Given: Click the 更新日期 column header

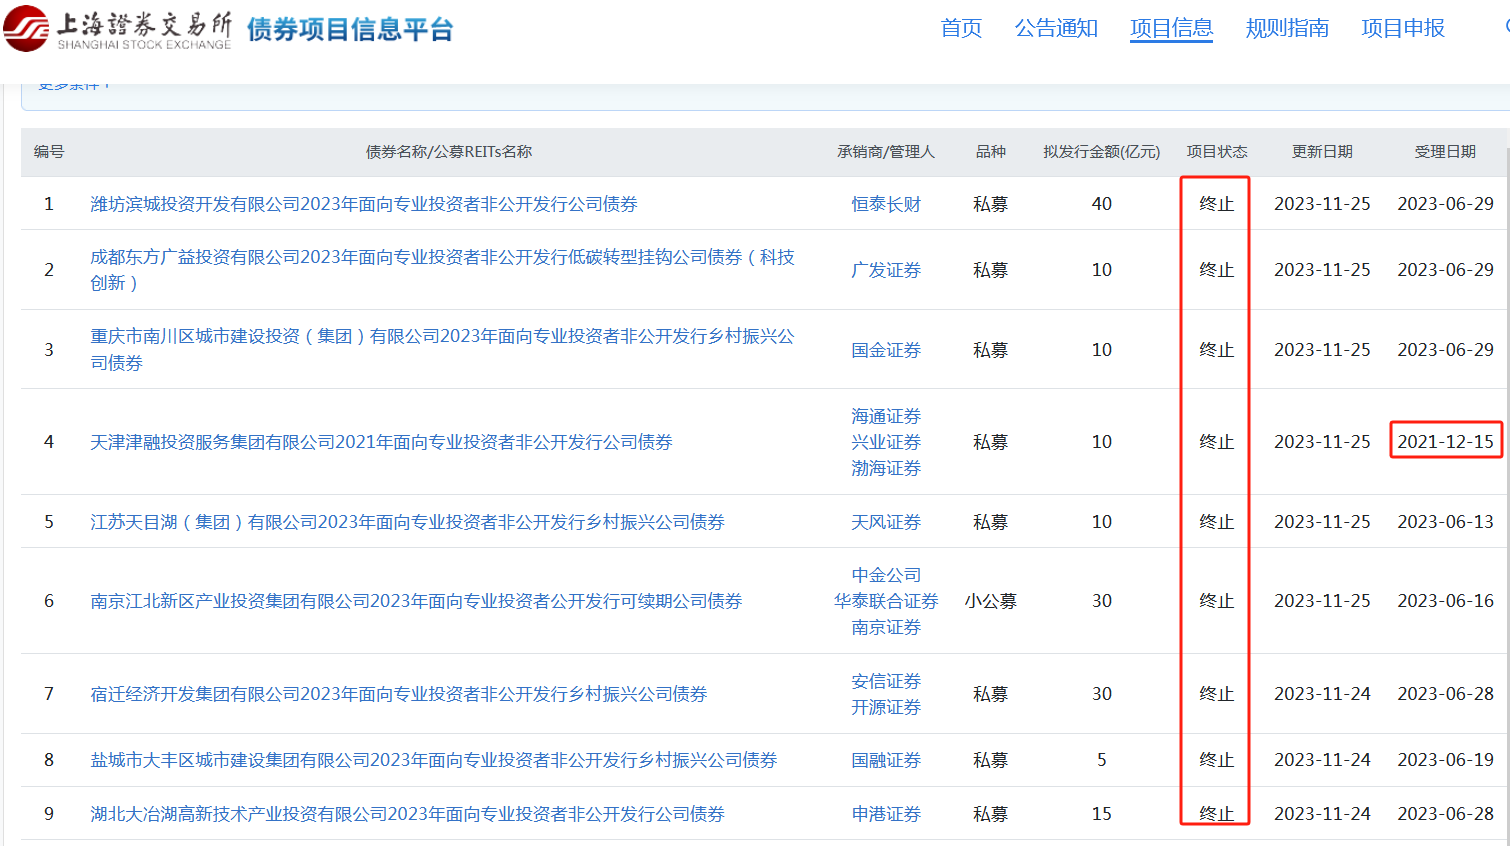Looking at the screenshot, I should pyautogui.click(x=1322, y=152).
